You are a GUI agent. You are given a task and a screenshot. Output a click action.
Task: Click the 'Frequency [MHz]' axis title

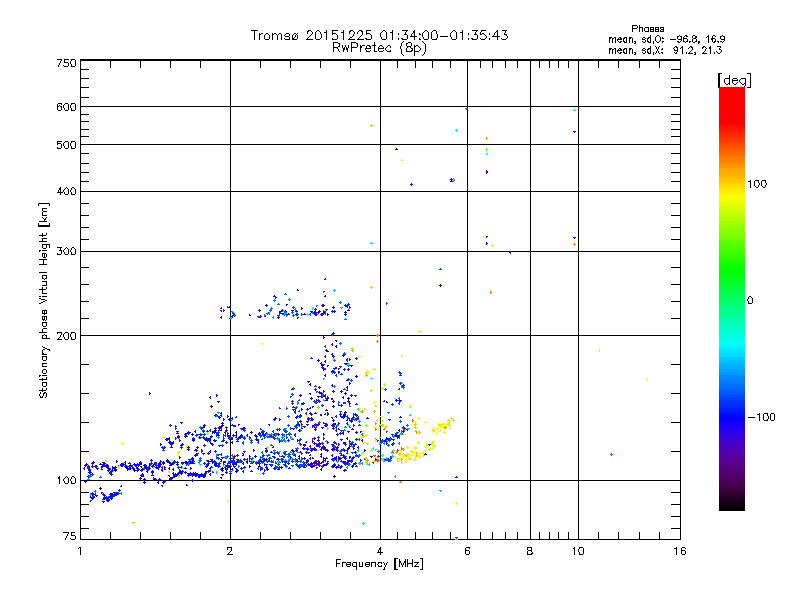(x=379, y=564)
